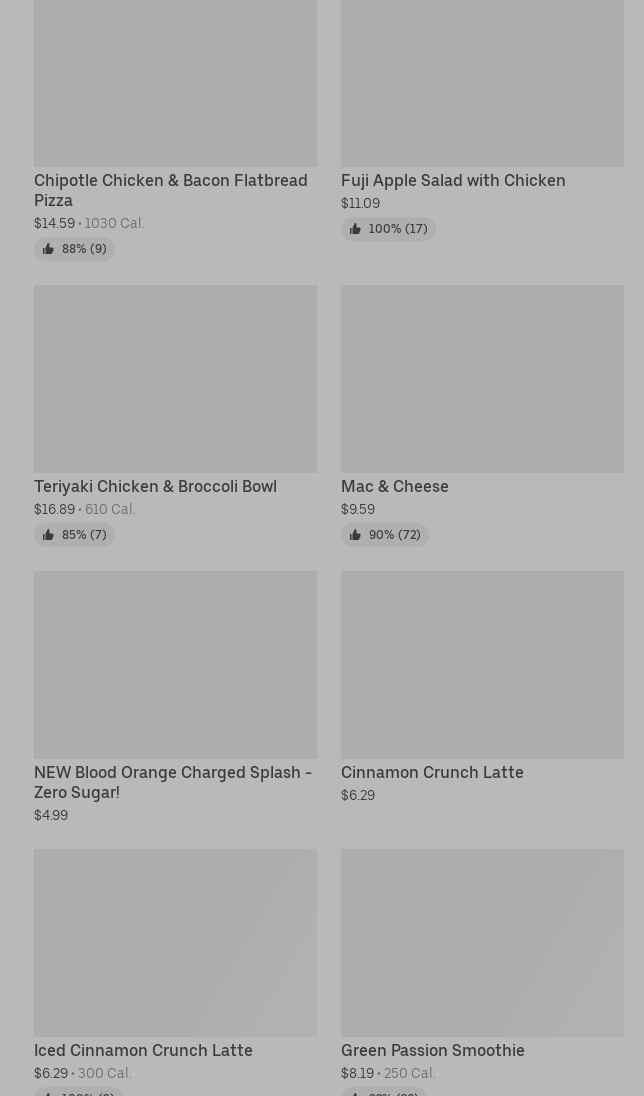This screenshot has width=644, height=1096.
Task: Click thumbs-up icon under Chipotle Chicken Flatbread
Action: click(48, 249)
